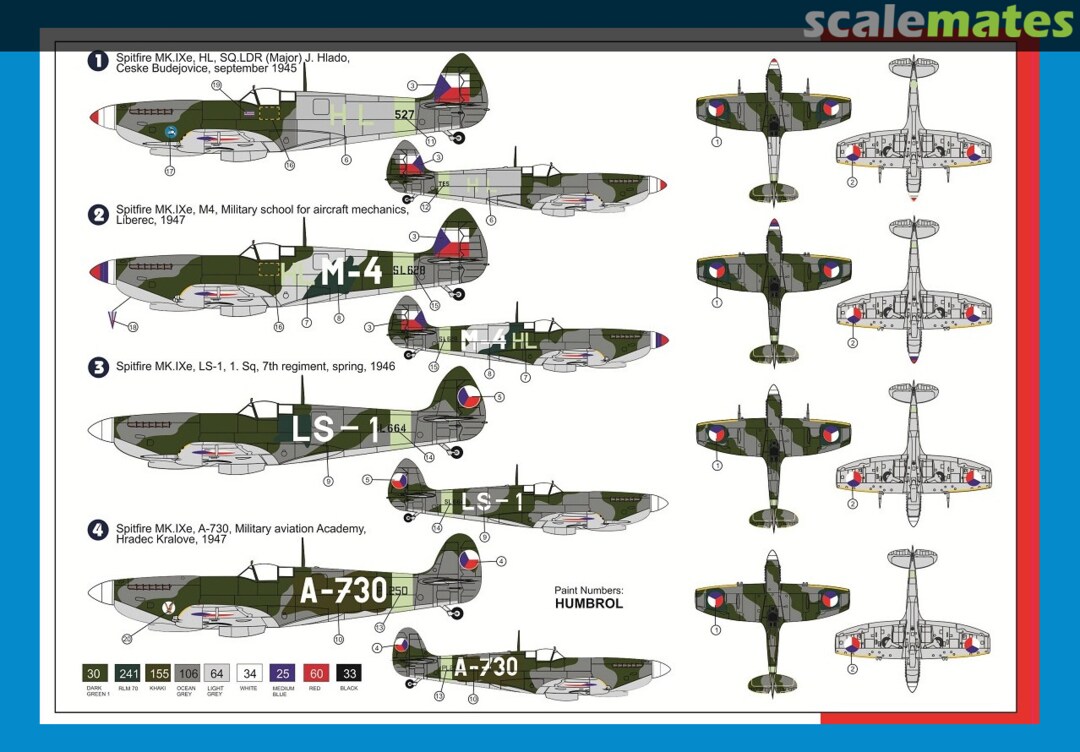Select the Red 60 color swatch
Image resolution: width=1080 pixels, height=752 pixels.
pos(316,673)
